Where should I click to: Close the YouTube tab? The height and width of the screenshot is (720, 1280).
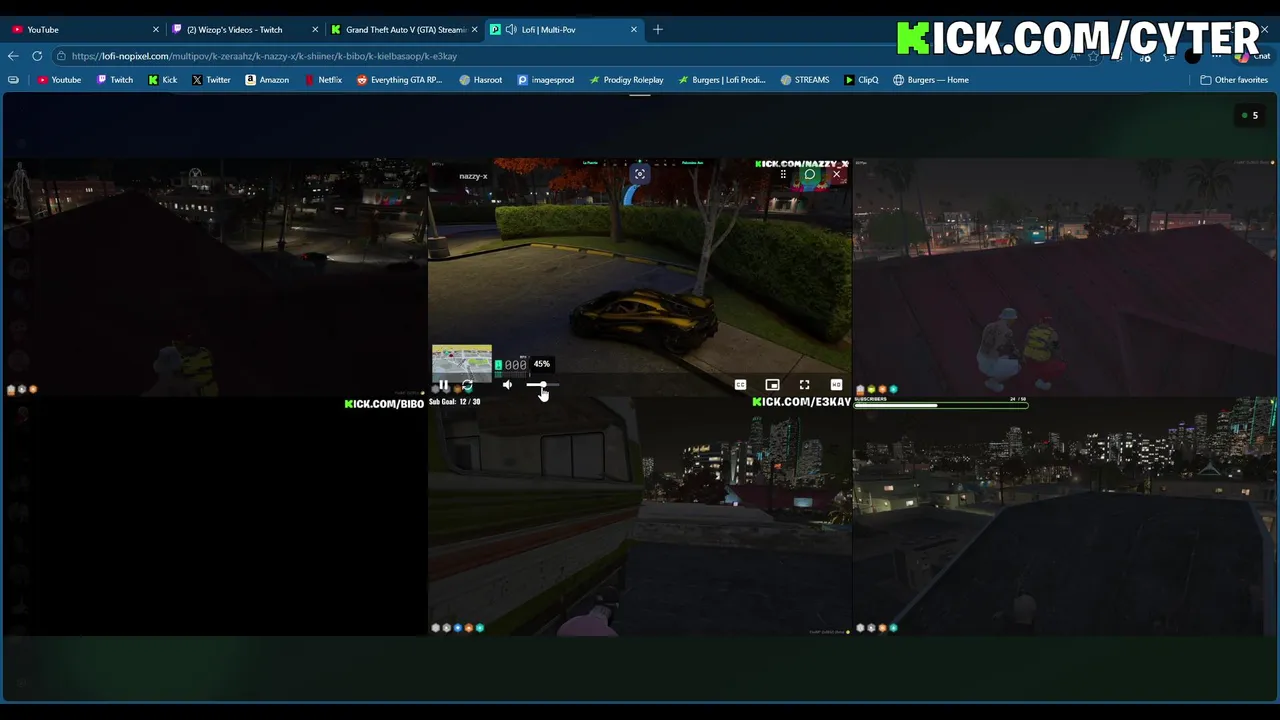pos(155,30)
